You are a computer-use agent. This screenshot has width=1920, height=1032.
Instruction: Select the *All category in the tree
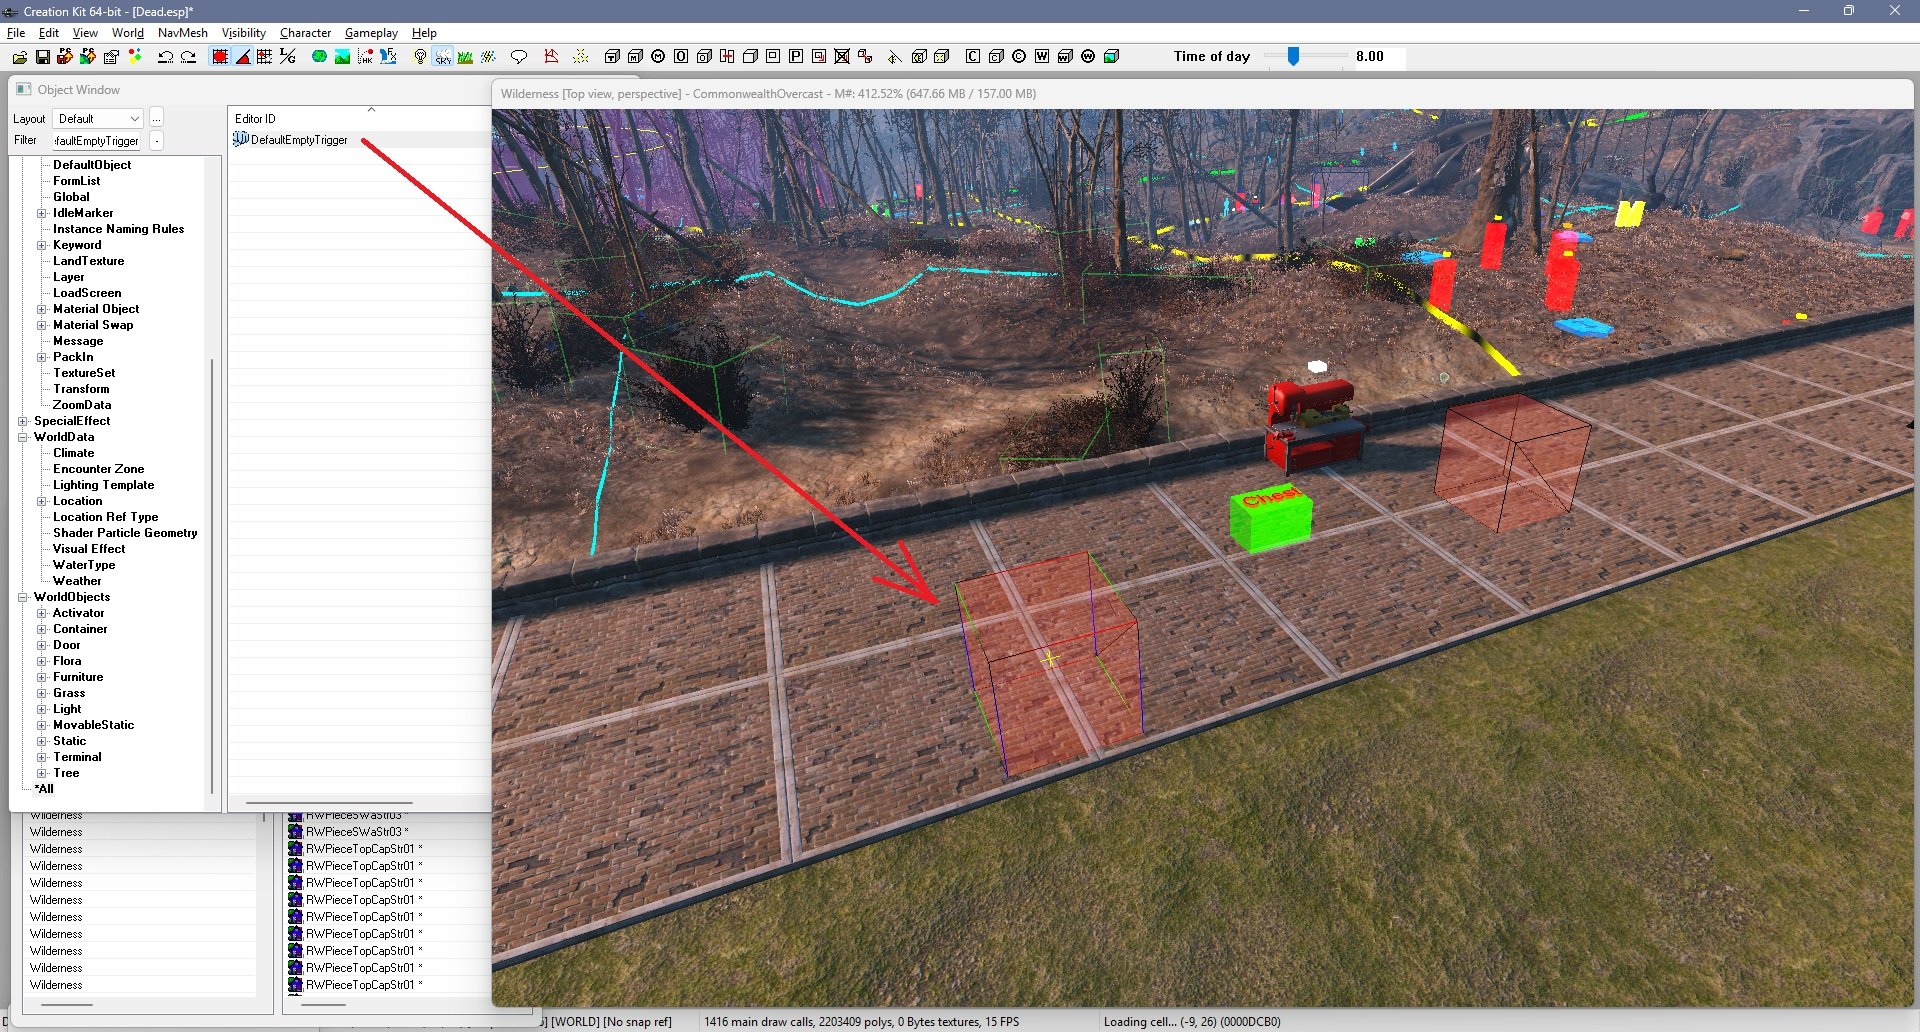pyautogui.click(x=44, y=789)
